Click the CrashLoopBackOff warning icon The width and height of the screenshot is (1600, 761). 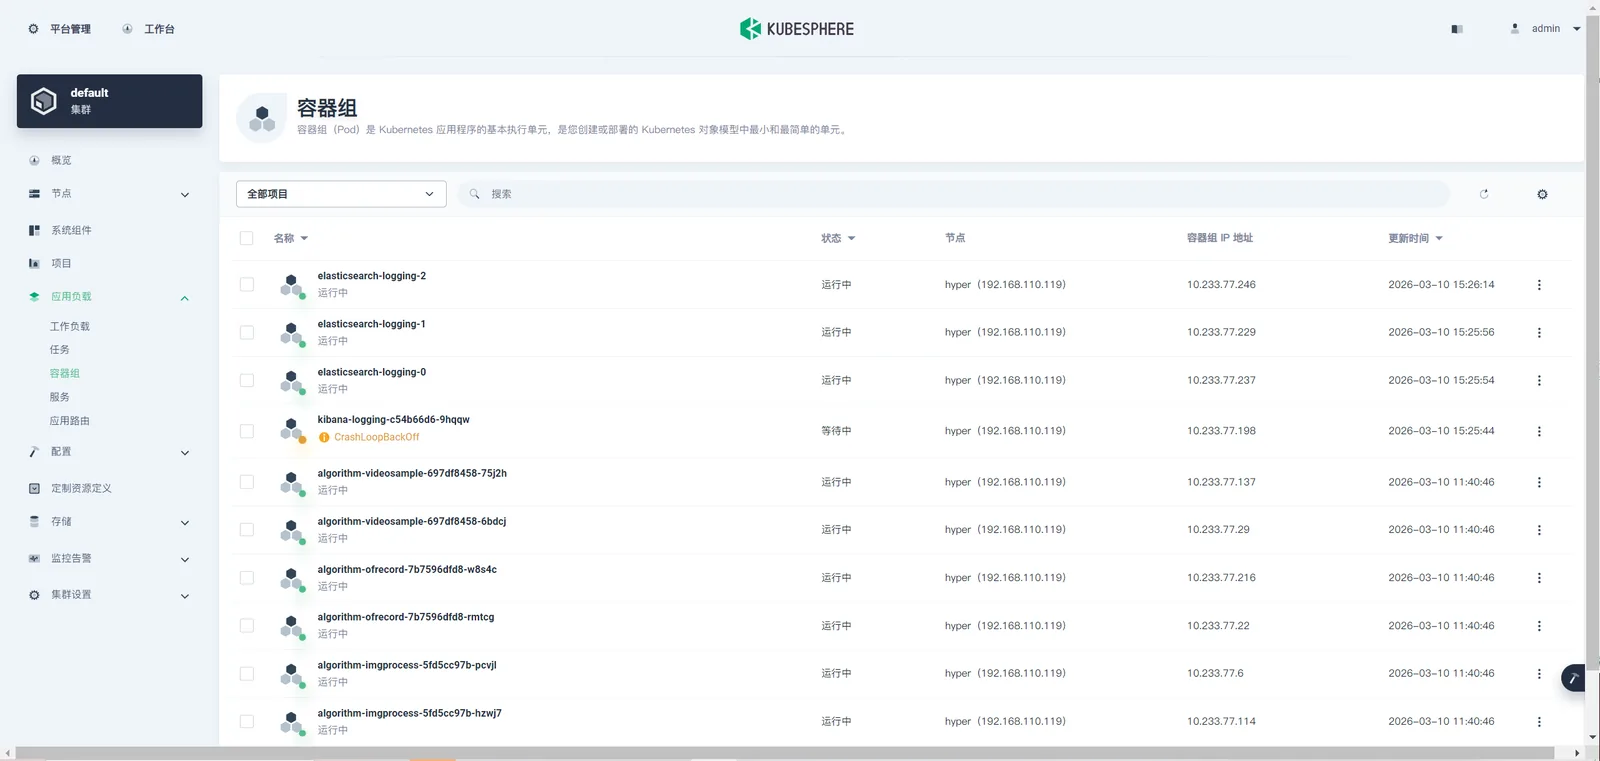[x=324, y=438]
